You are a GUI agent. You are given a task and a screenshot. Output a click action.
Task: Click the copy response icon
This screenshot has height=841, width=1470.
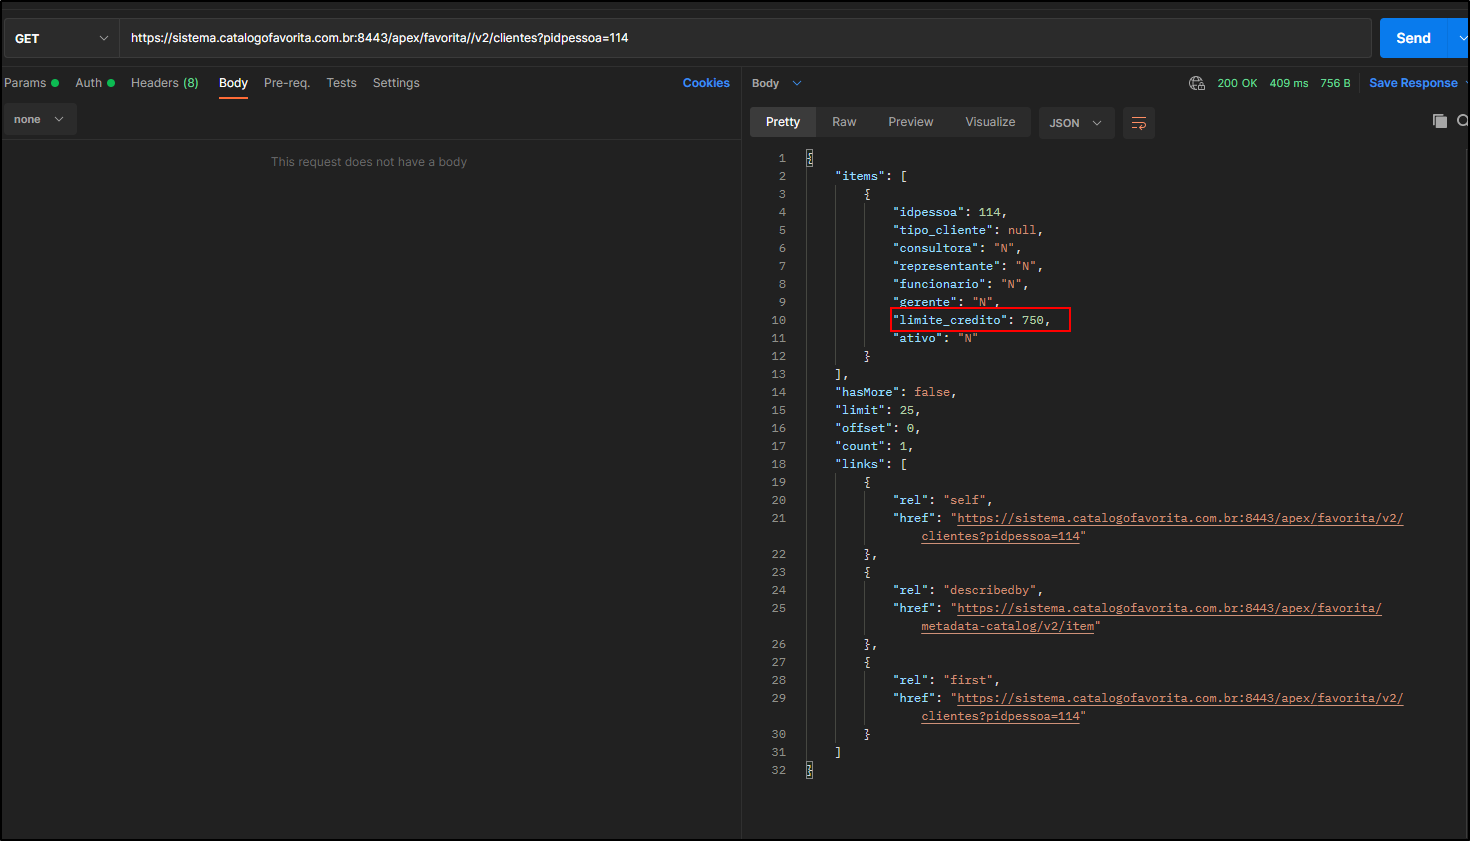pyautogui.click(x=1439, y=121)
